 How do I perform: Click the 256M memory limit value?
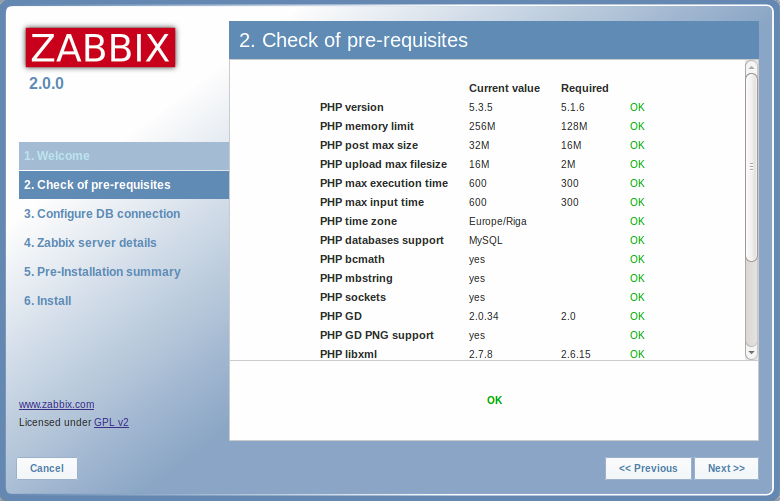tap(482, 126)
